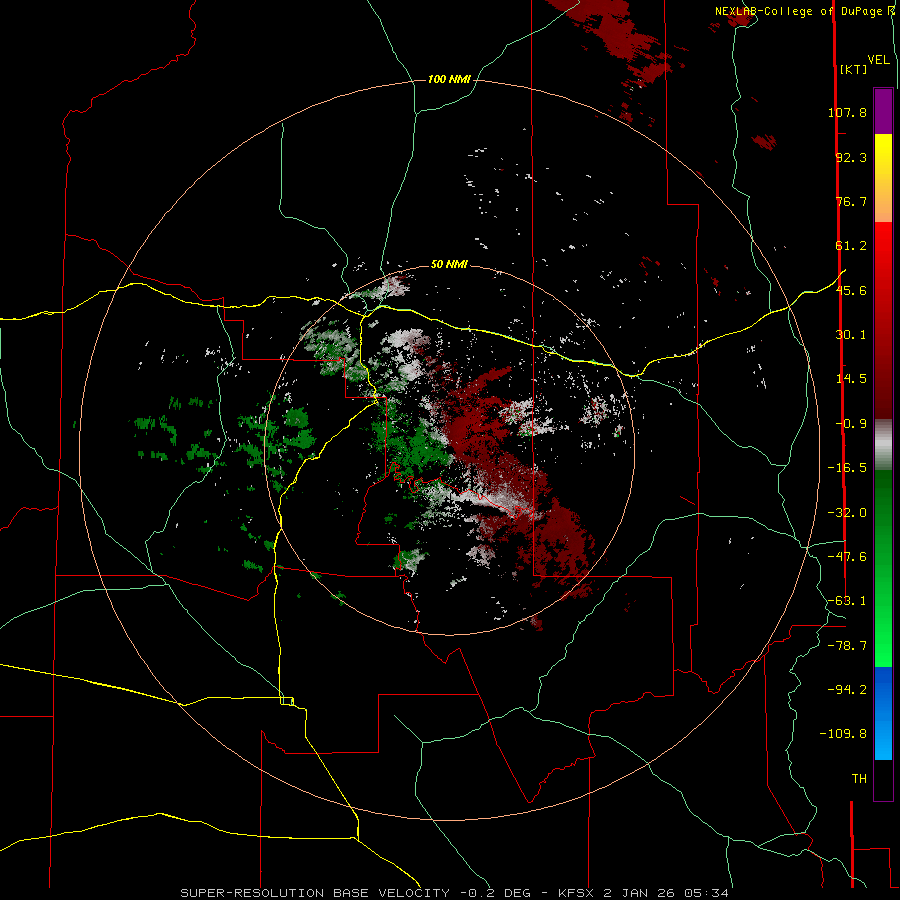Click the -47.6 velocity scale value
The image size is (900, 900).
[x=847, y=557]
